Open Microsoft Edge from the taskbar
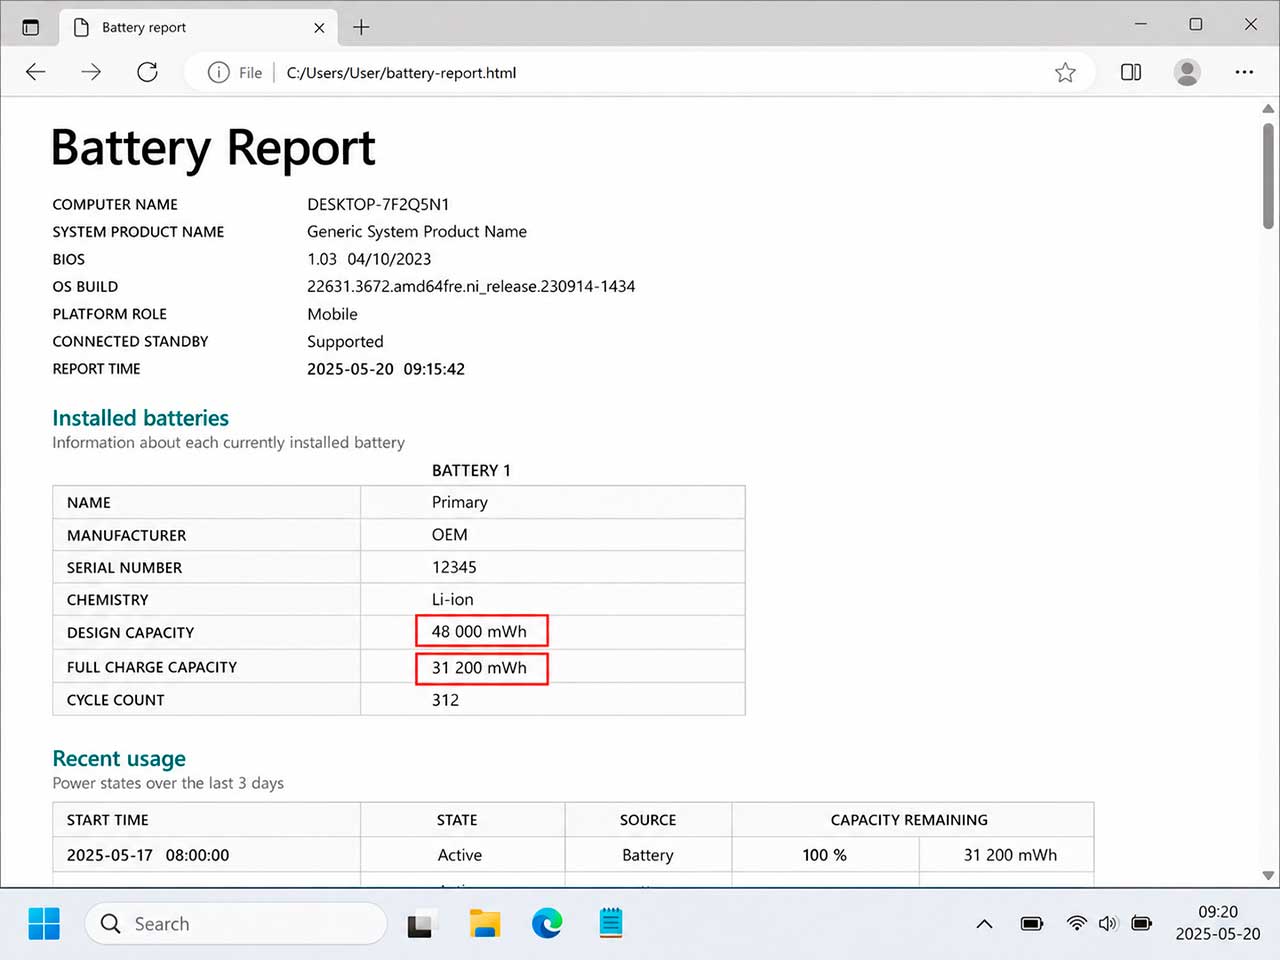This screenshot has width=1280, height=960. pyautogui.click(x=547, y=923)
